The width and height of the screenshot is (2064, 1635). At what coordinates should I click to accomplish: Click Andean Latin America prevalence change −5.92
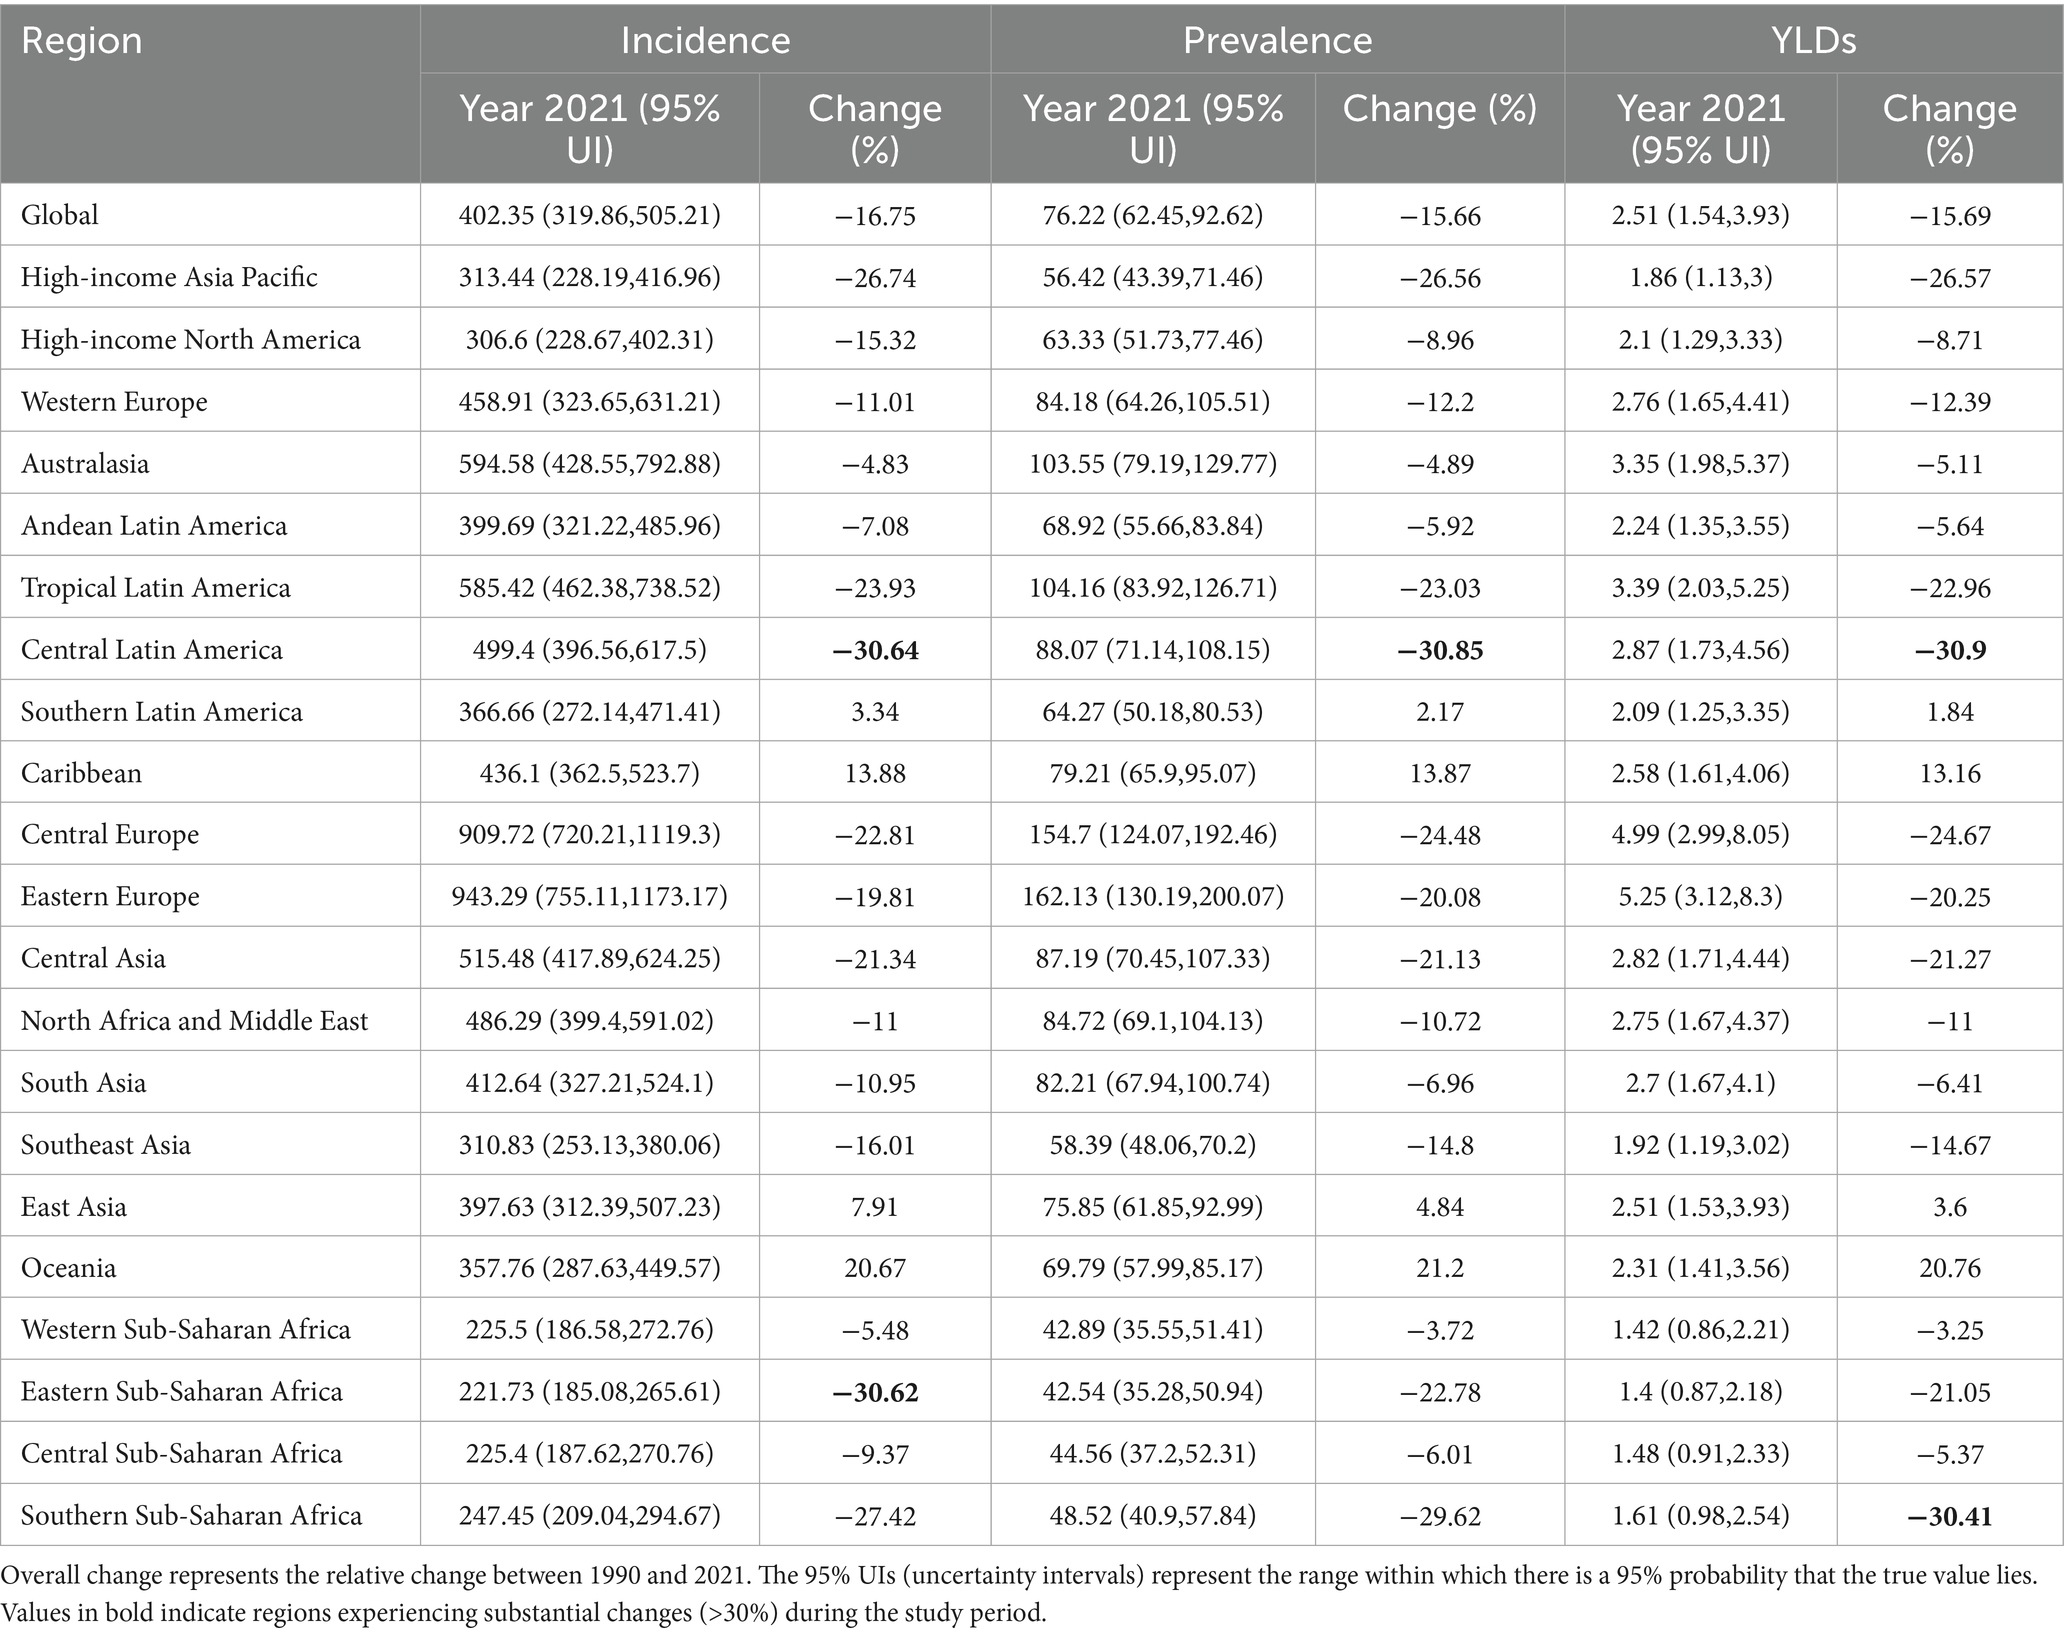tap(1440, 526)
